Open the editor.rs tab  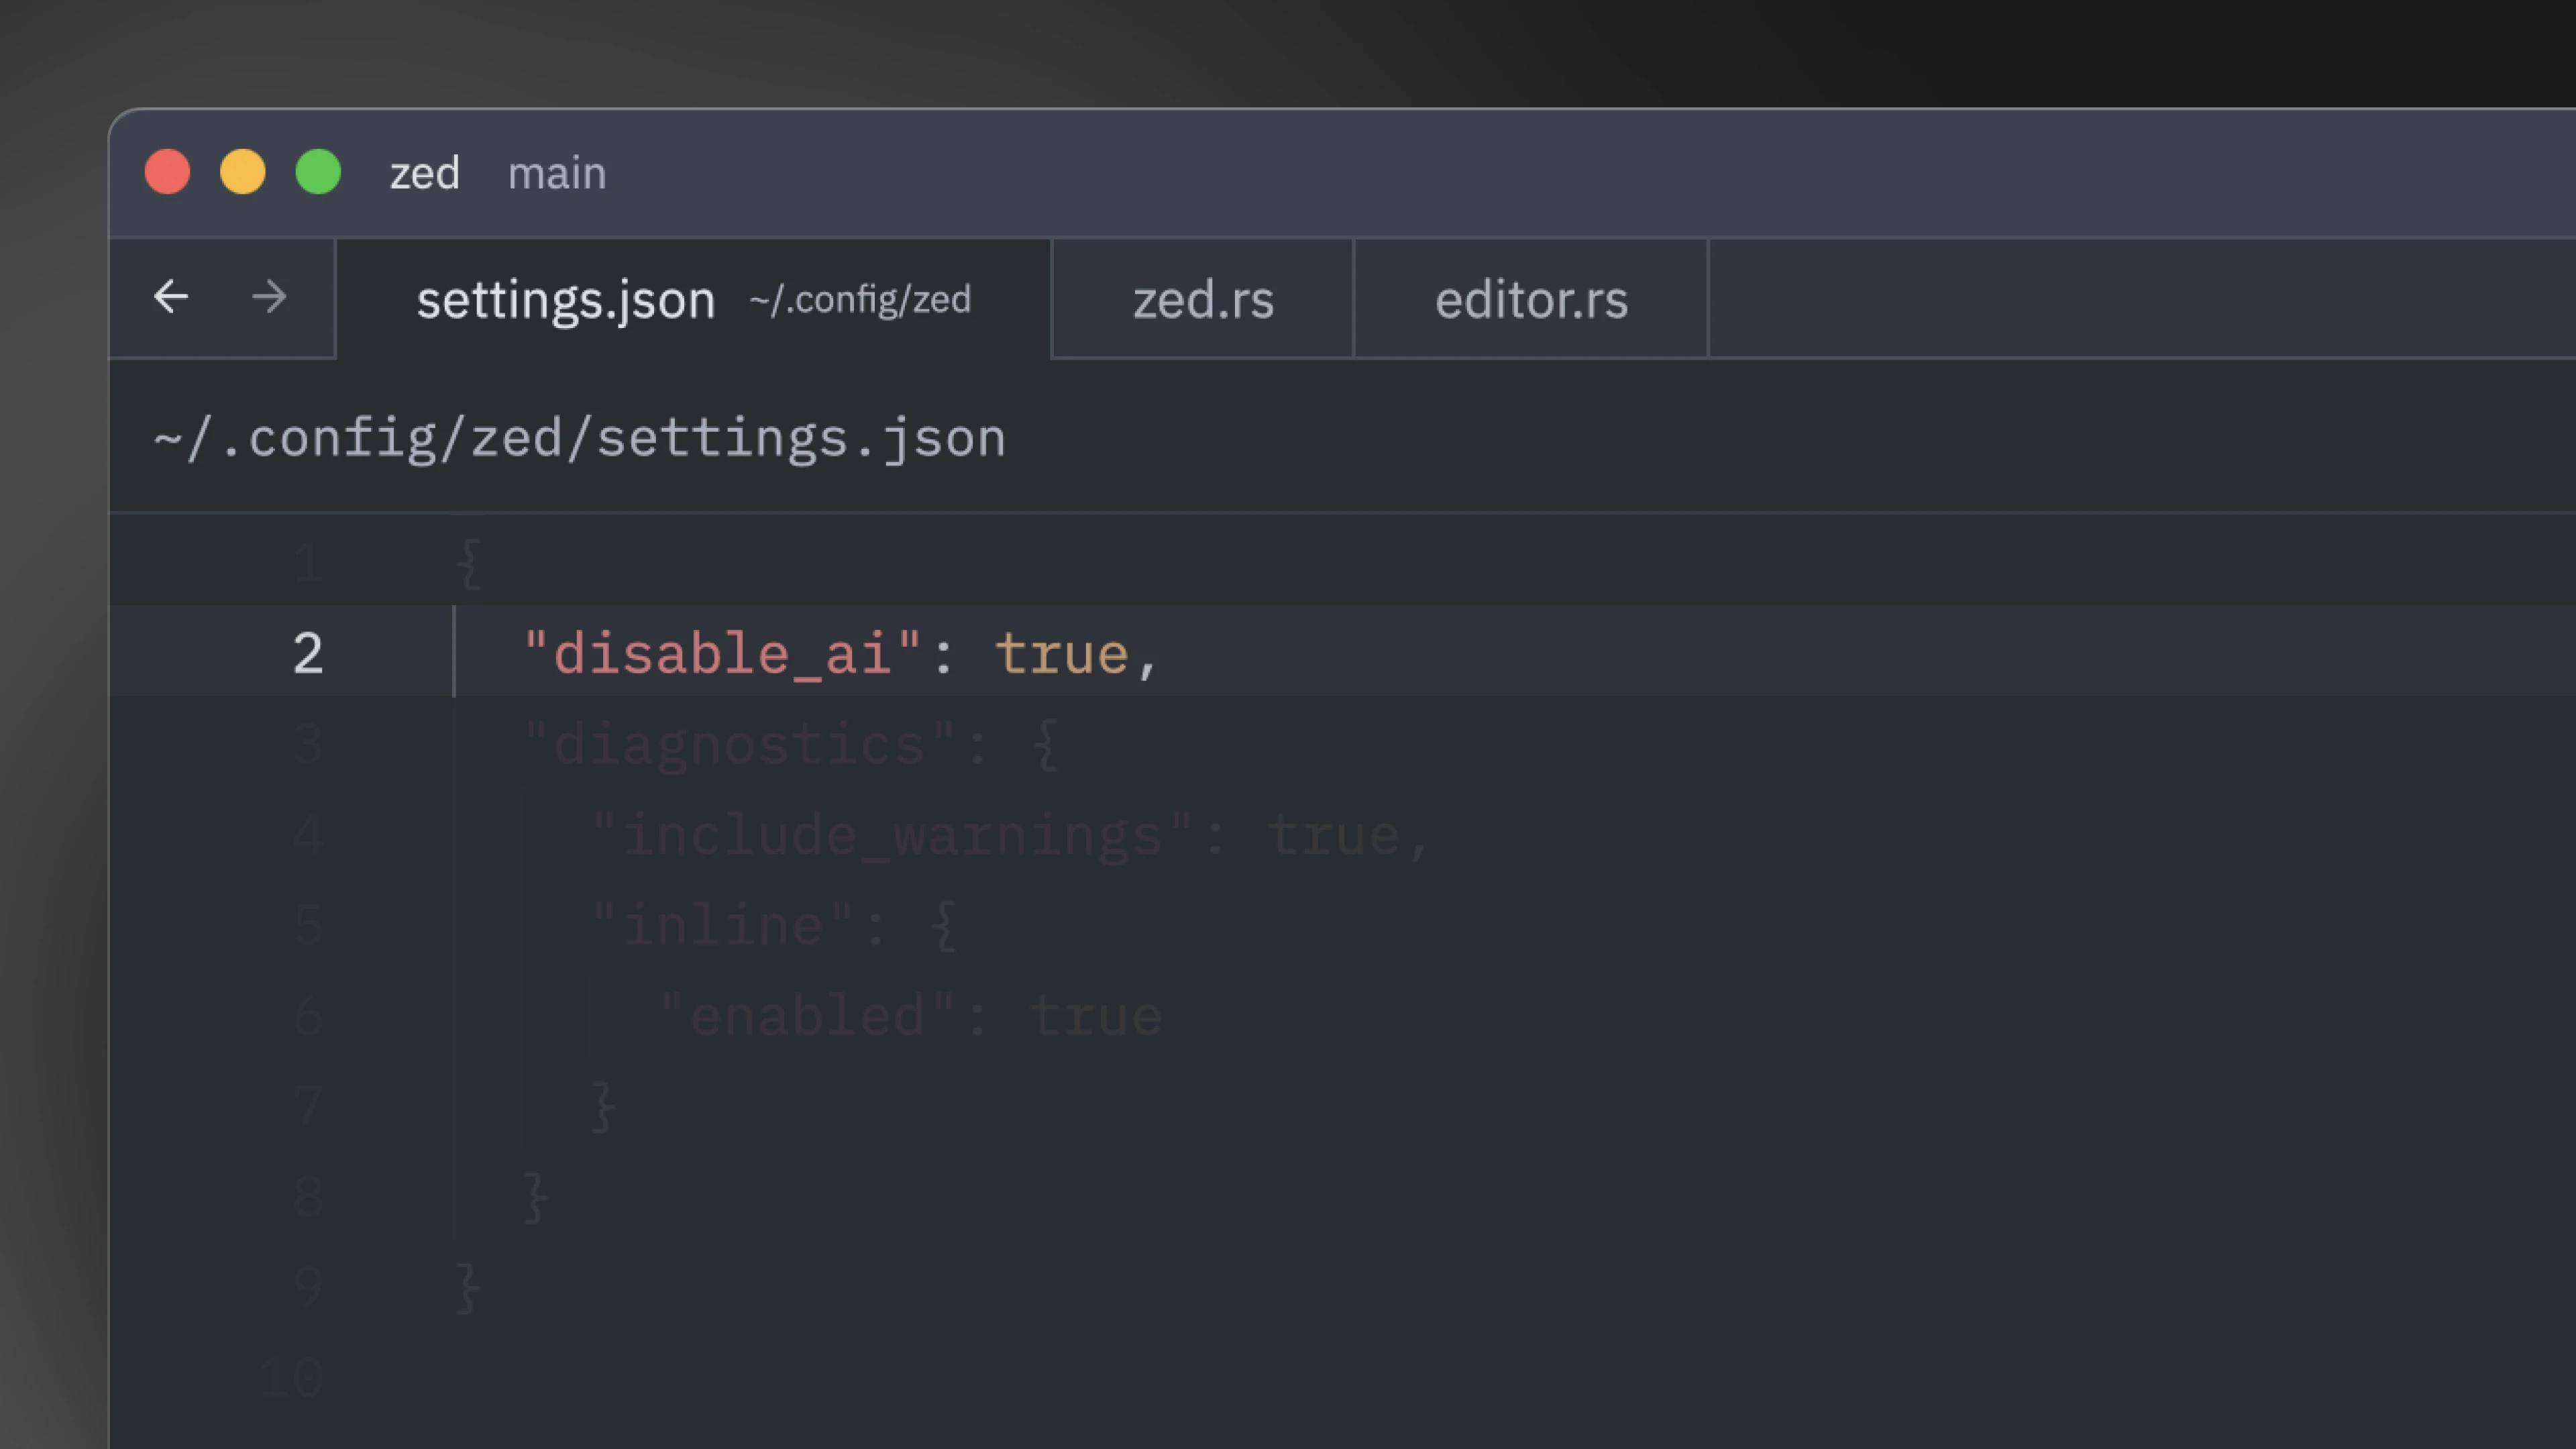point(1531,300)
